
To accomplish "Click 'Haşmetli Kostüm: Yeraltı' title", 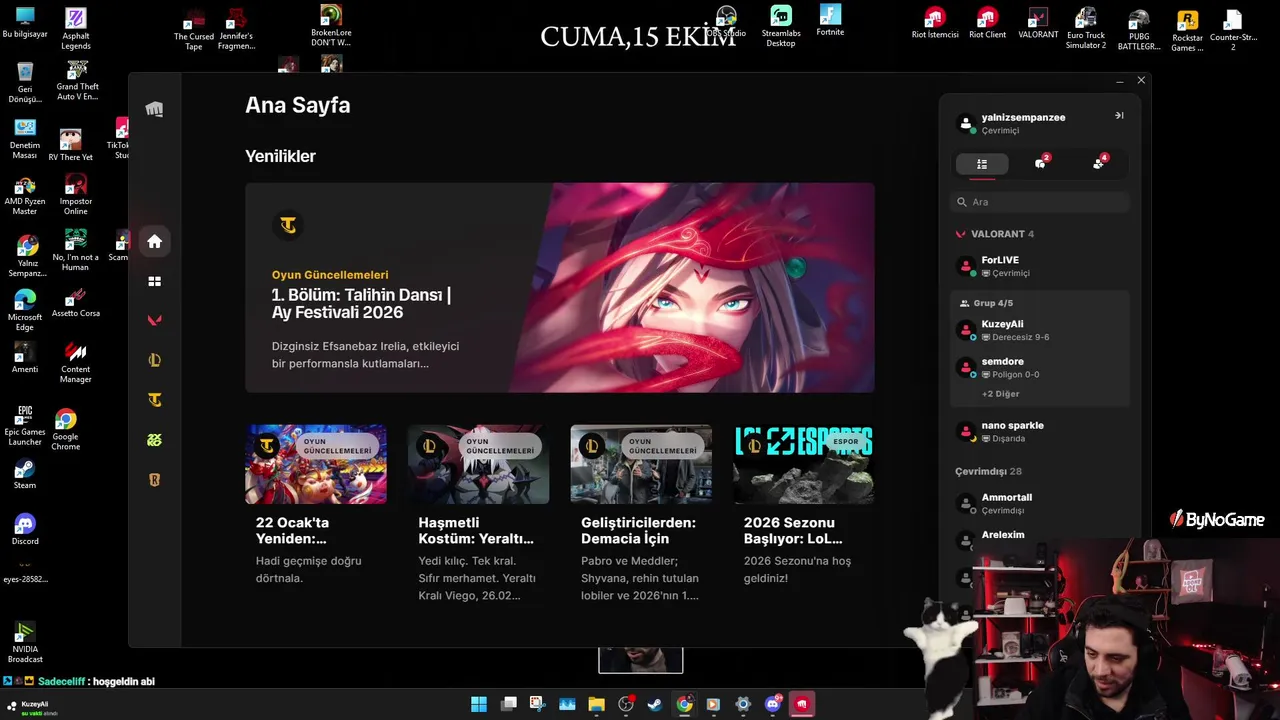I will [476, 530].
